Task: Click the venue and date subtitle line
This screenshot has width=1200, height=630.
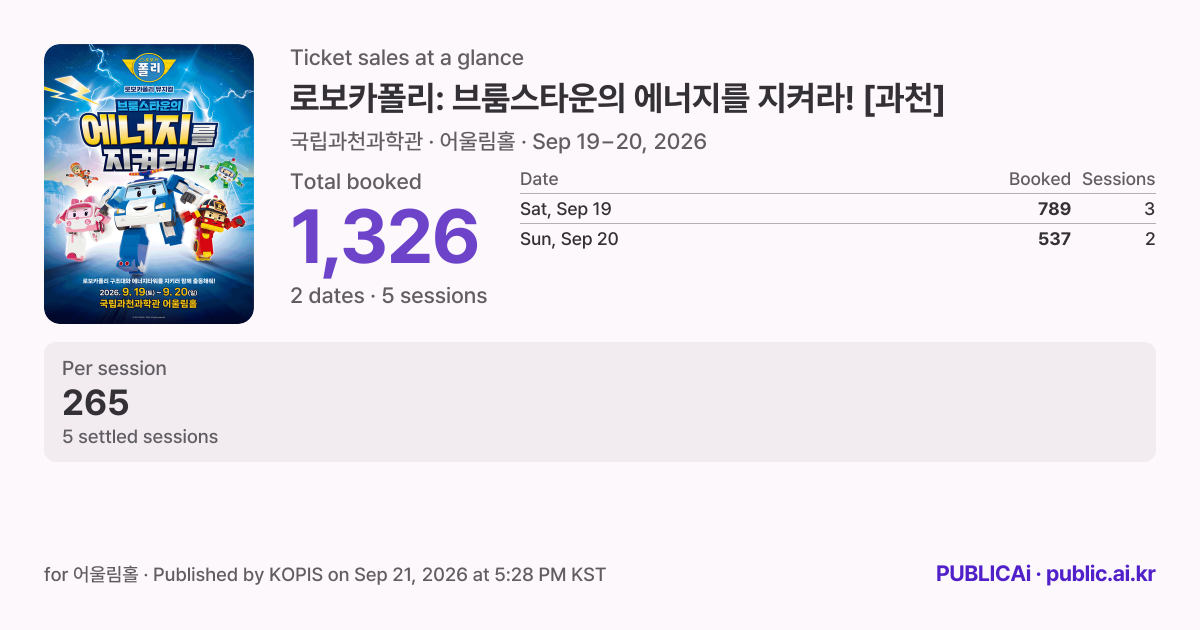Action: [498, 142]
